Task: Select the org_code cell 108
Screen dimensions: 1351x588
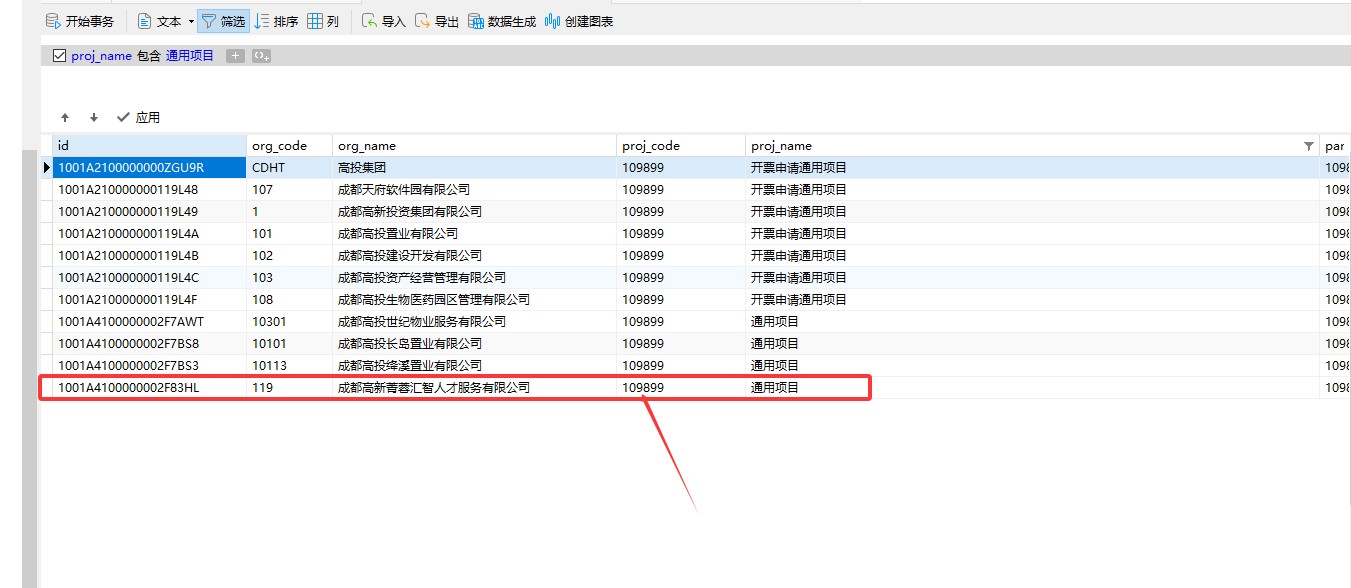Action: tap(289, 299)
